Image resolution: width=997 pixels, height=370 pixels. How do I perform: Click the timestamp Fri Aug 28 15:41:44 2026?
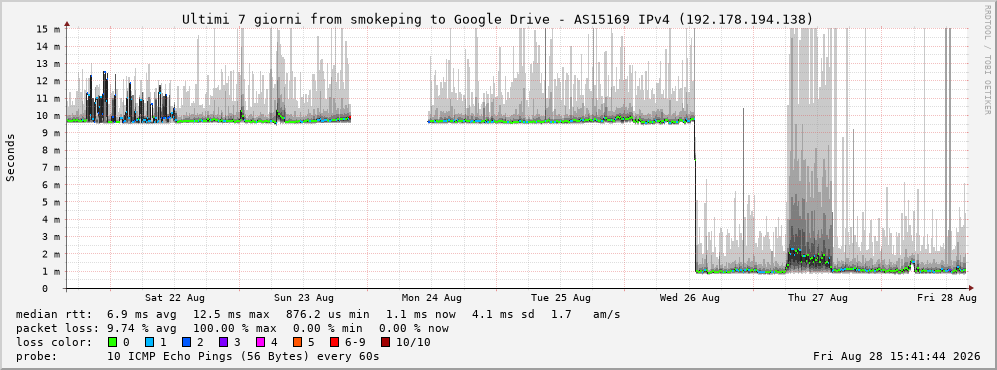(897, 356)
